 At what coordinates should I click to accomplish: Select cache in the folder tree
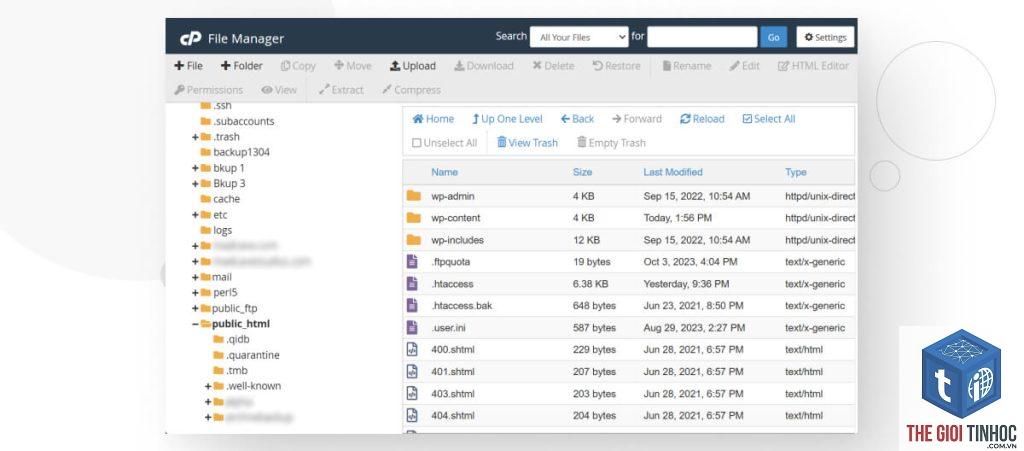pyautogui.click(x=227, y=199)
